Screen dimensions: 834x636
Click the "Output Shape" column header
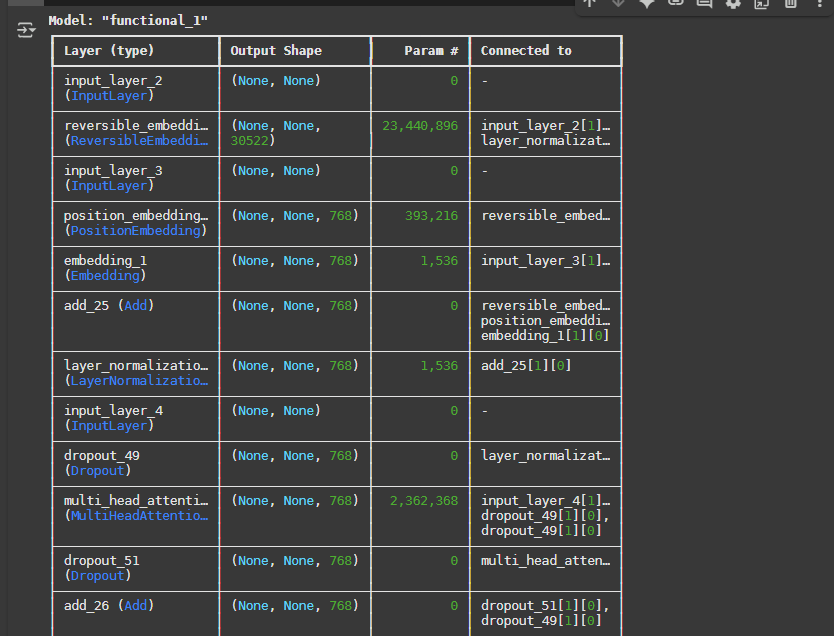[276, 51]
